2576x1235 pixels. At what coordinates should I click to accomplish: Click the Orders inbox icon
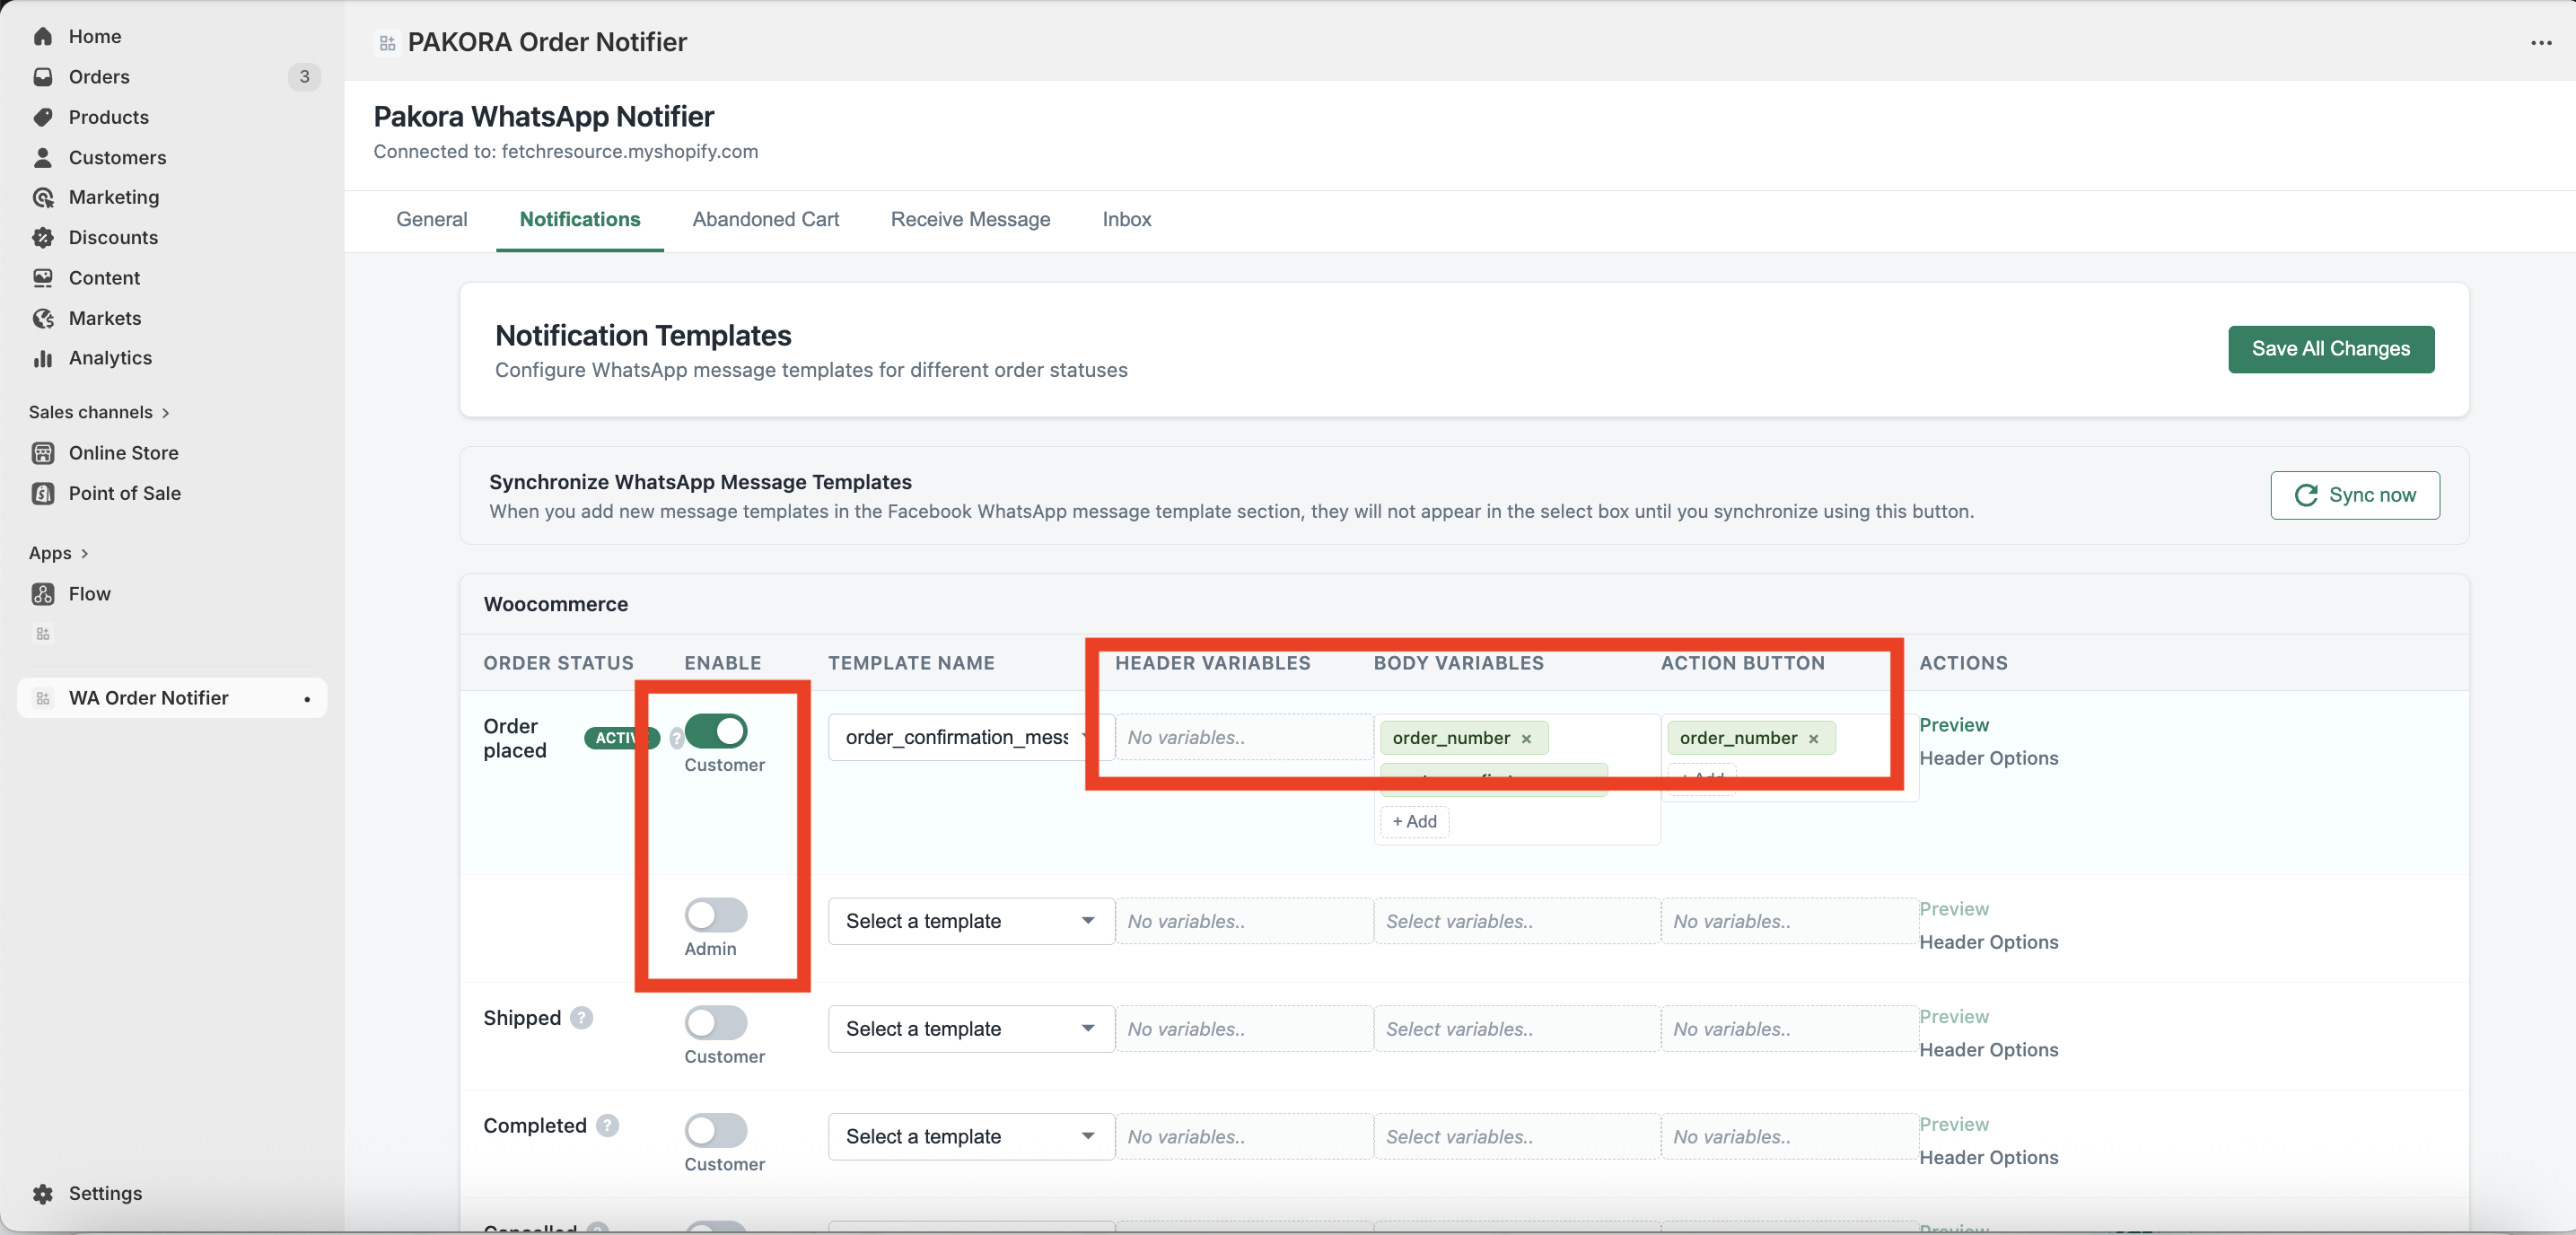pyautogui.click(x=42, y=77)
